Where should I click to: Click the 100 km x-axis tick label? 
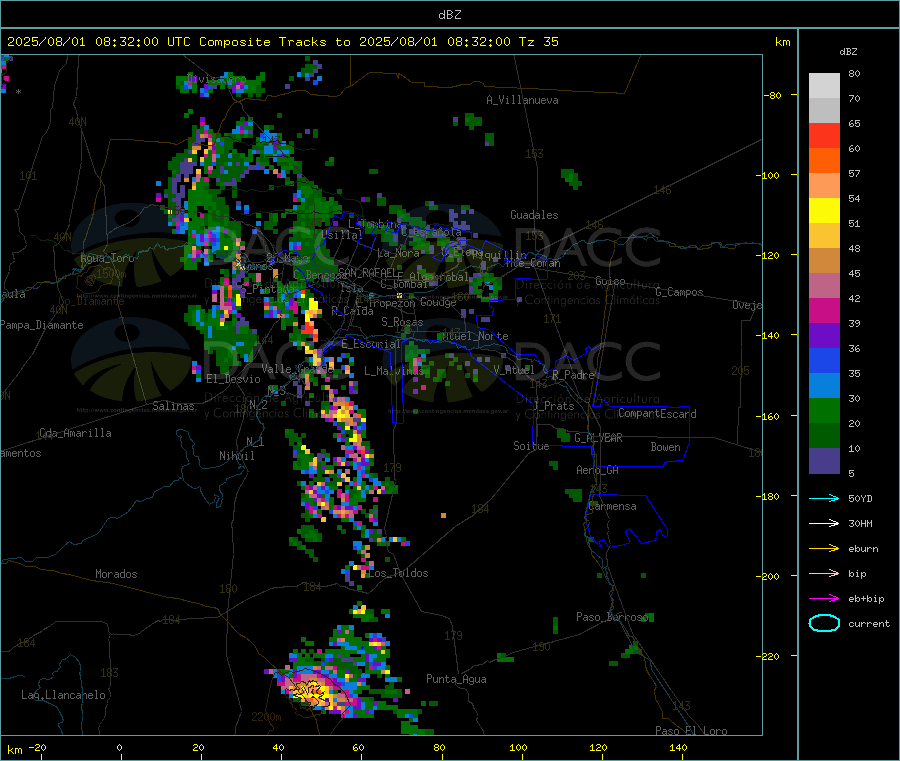point(518,747)
